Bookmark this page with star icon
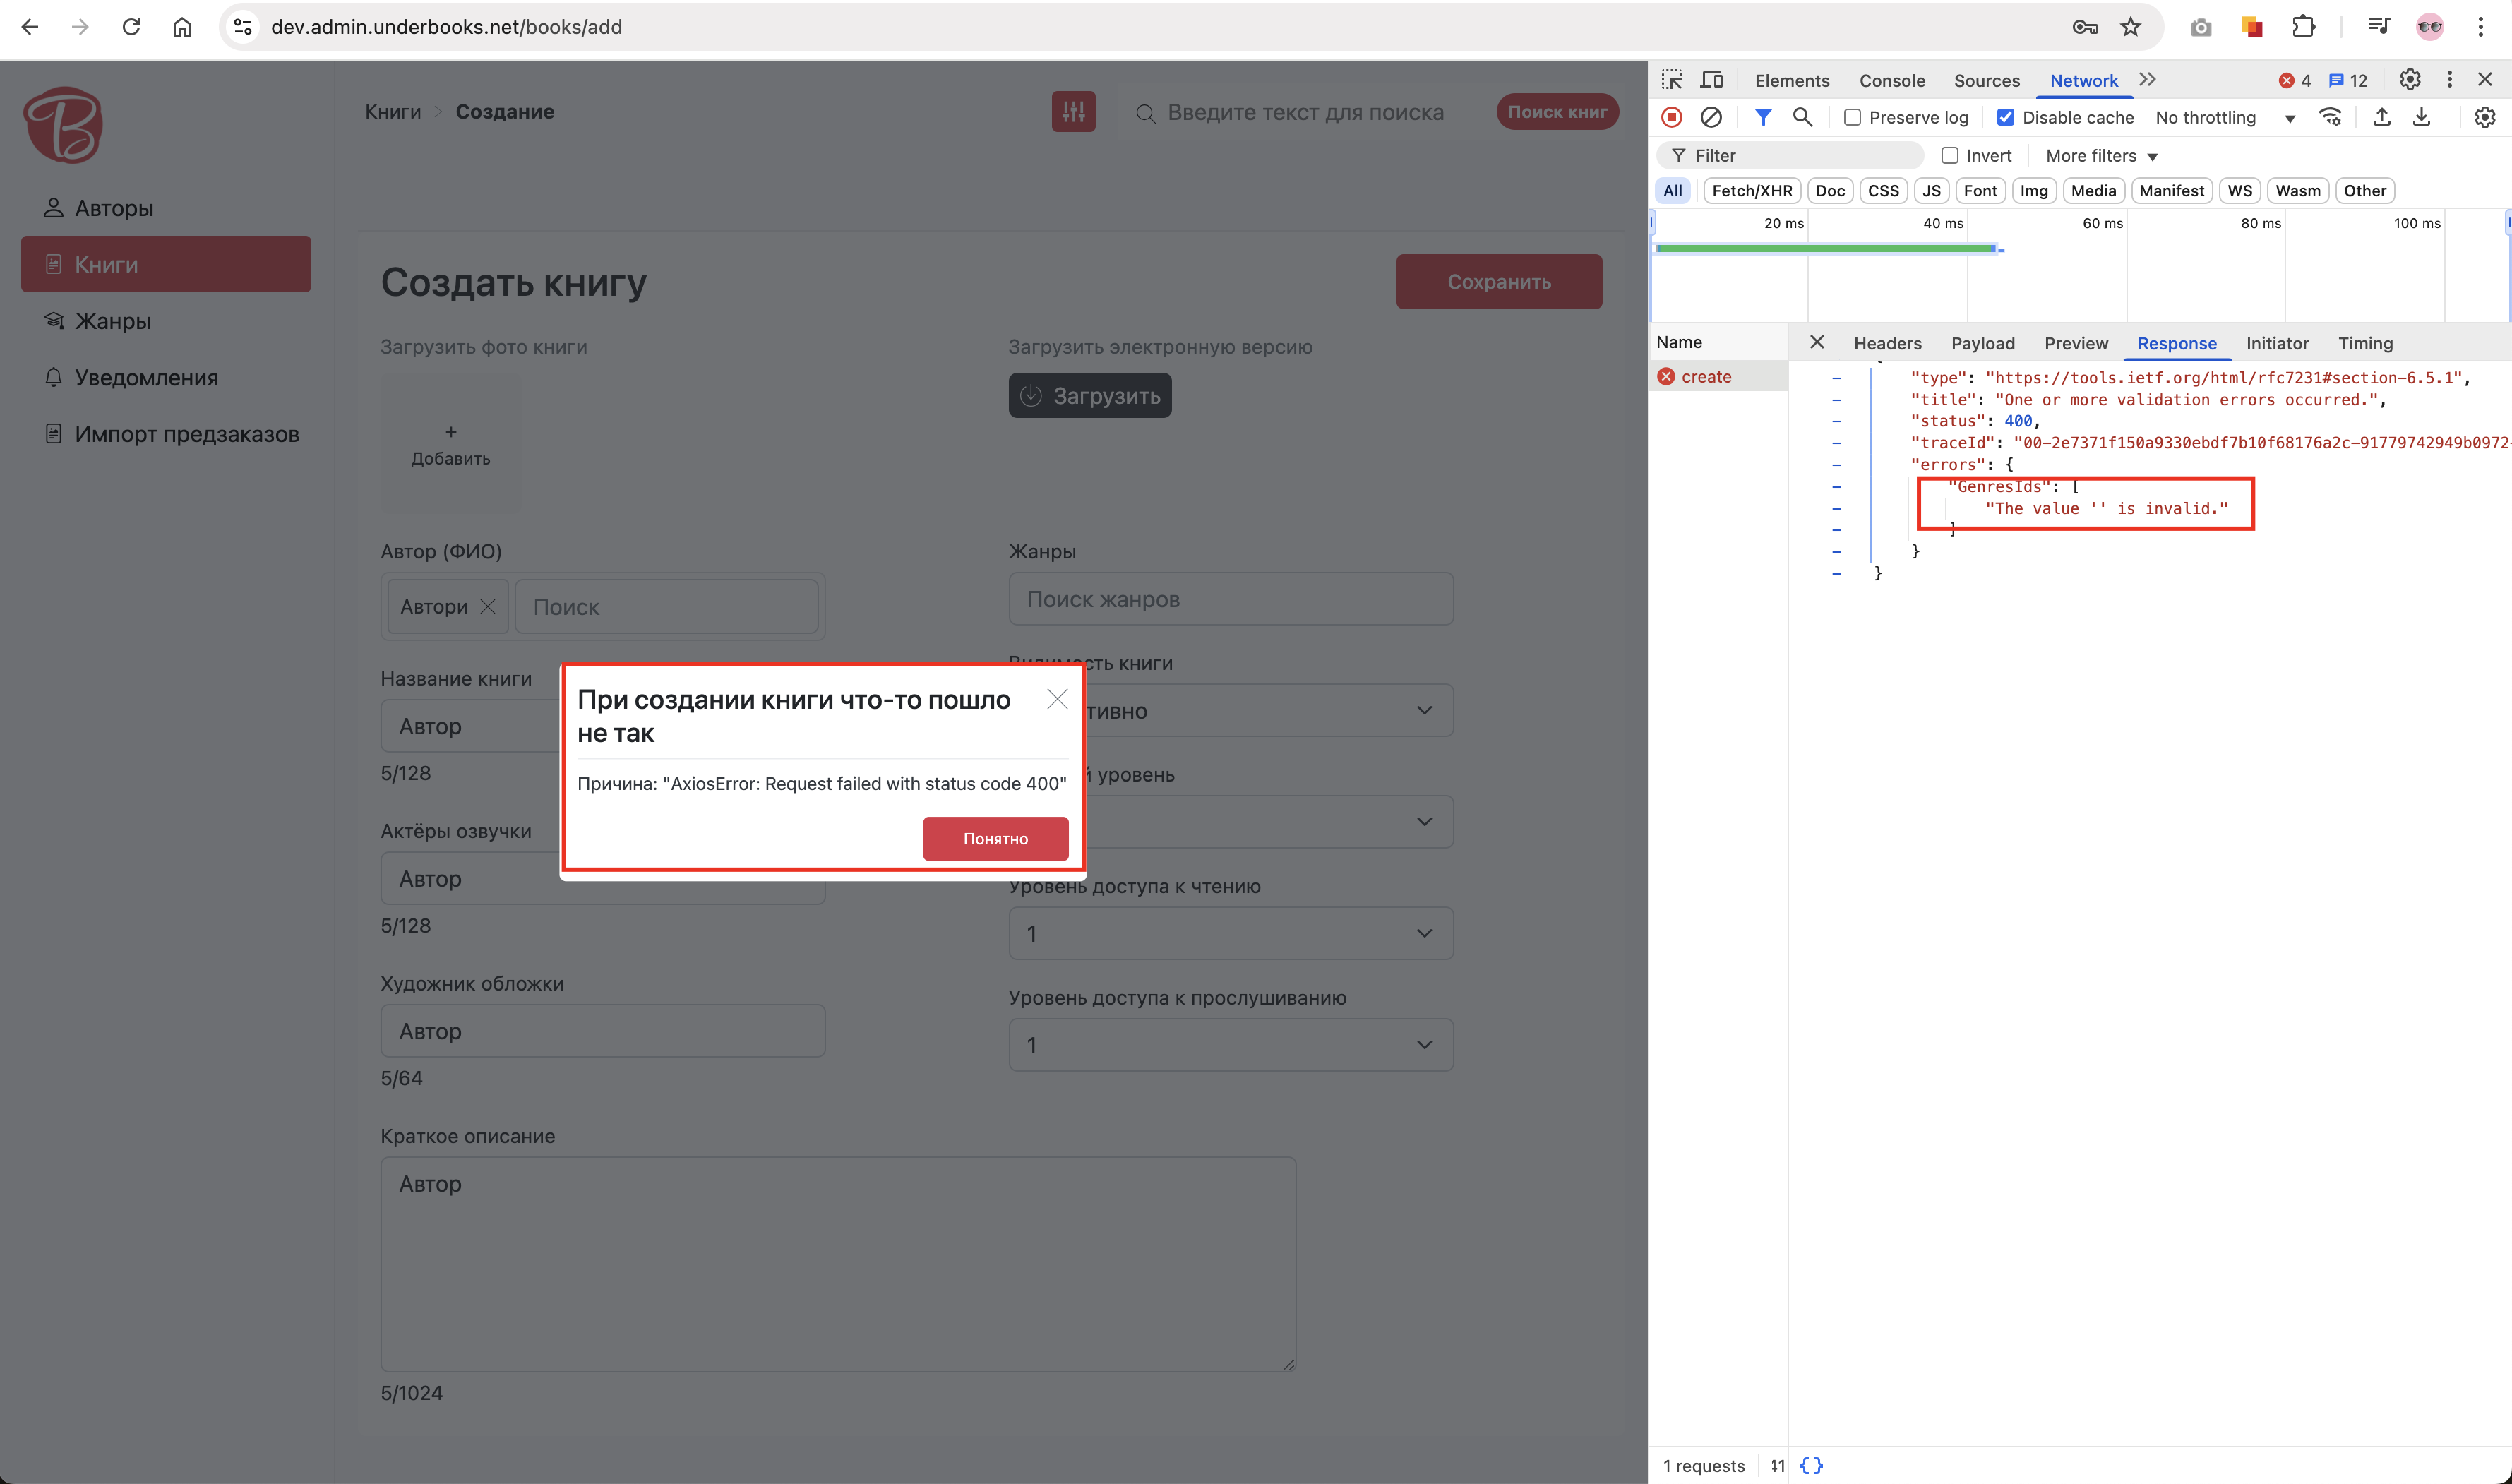The height and width of the screenshot is (1484, 2512). coord(2131,27)
